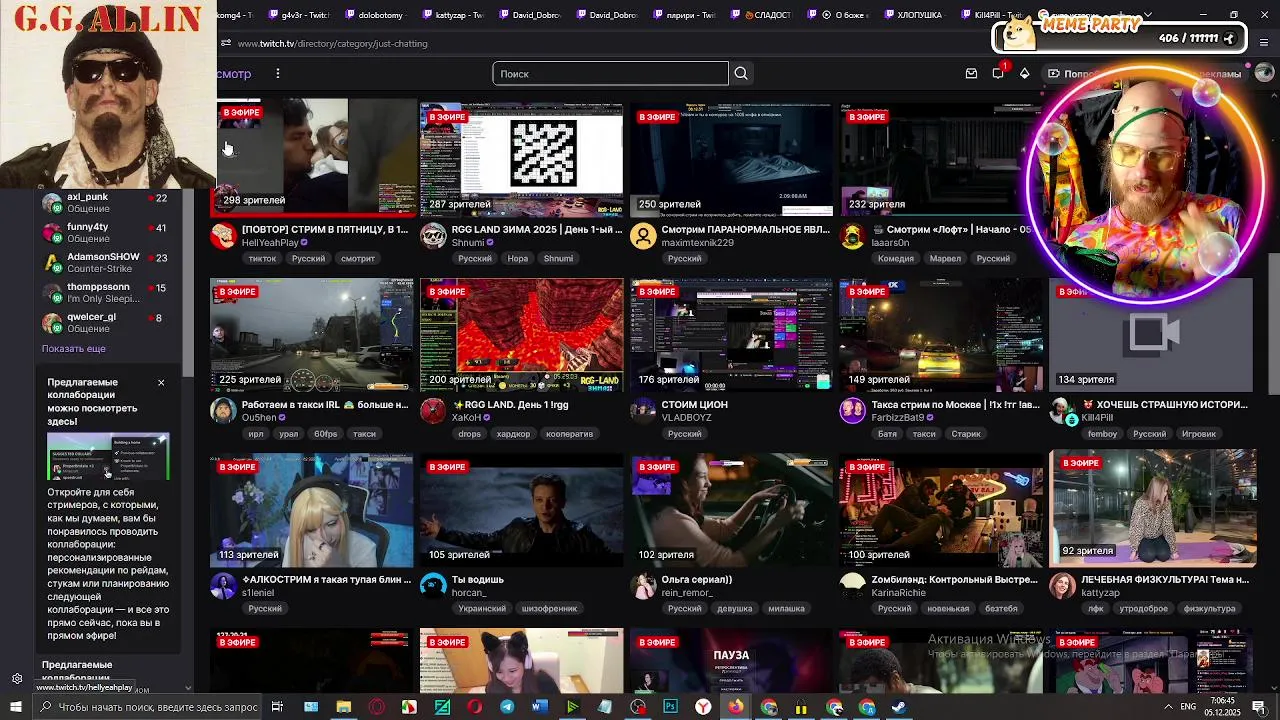Click the Get Bits diamond icon
This screenshot has height=720, width=1280.
click(1024, 73)
